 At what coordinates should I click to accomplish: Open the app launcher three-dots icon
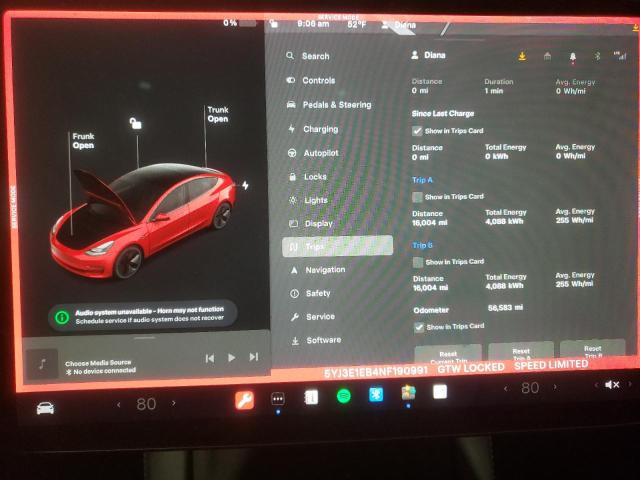click(278, 398)
